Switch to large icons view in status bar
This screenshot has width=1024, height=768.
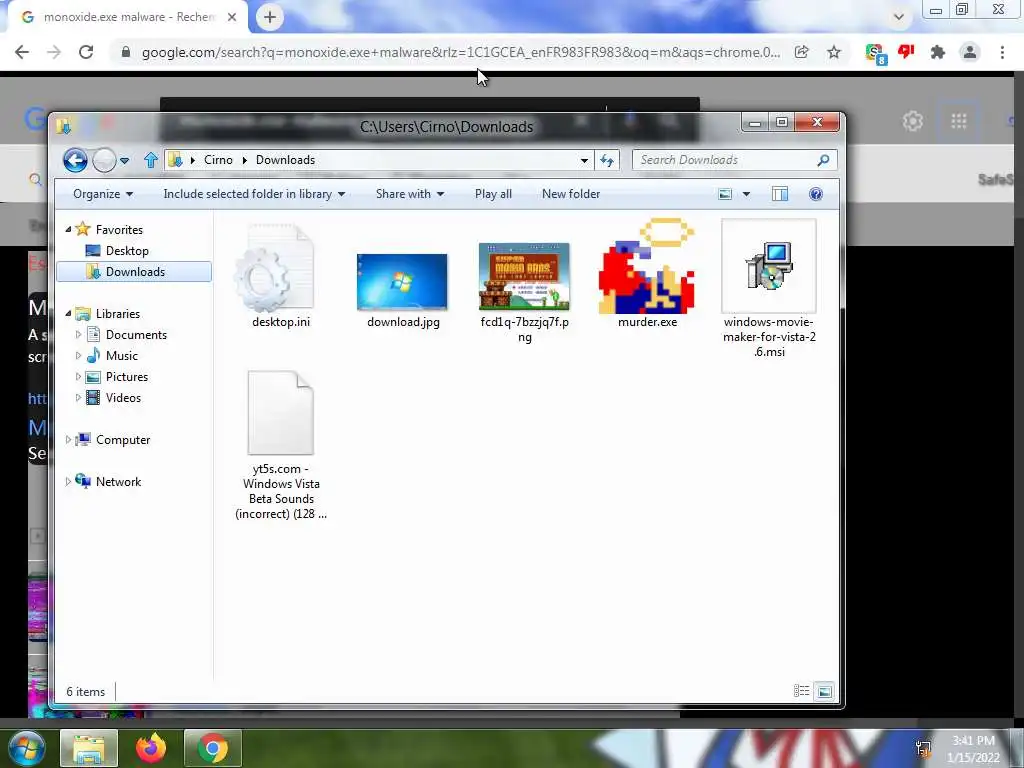pos(825,691)
